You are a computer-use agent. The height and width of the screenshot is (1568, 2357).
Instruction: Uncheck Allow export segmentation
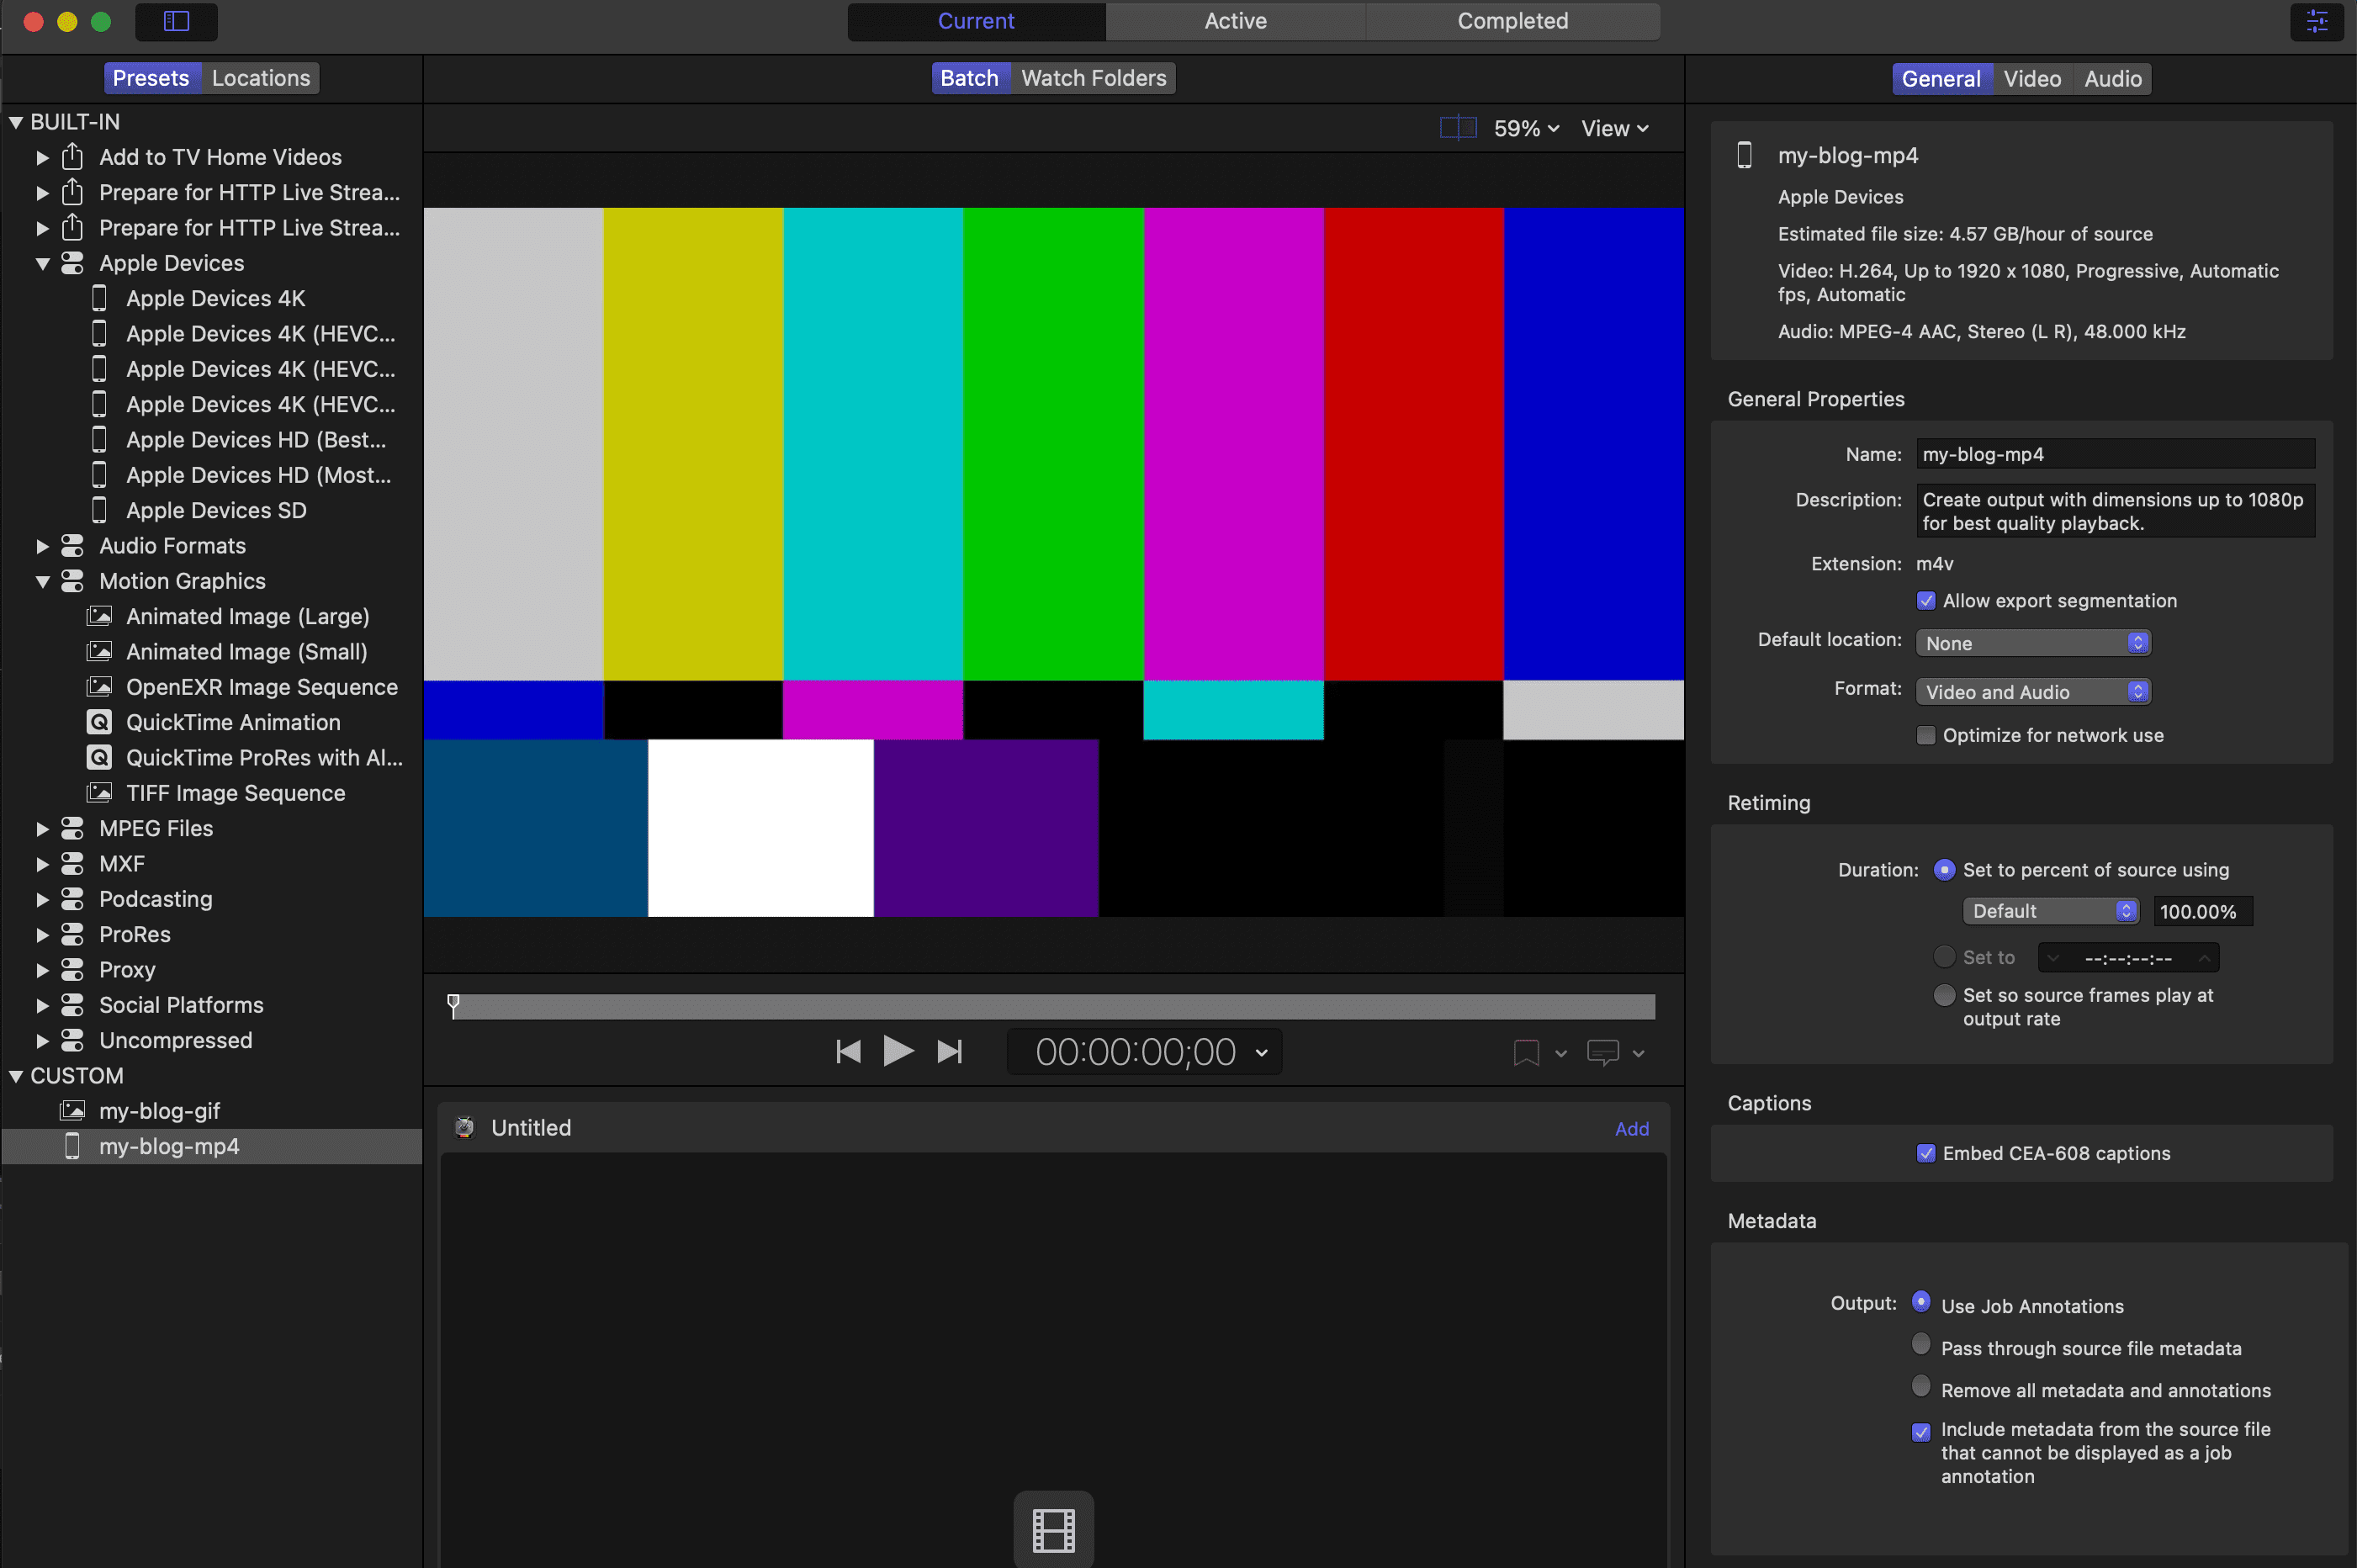[1926, 601]
